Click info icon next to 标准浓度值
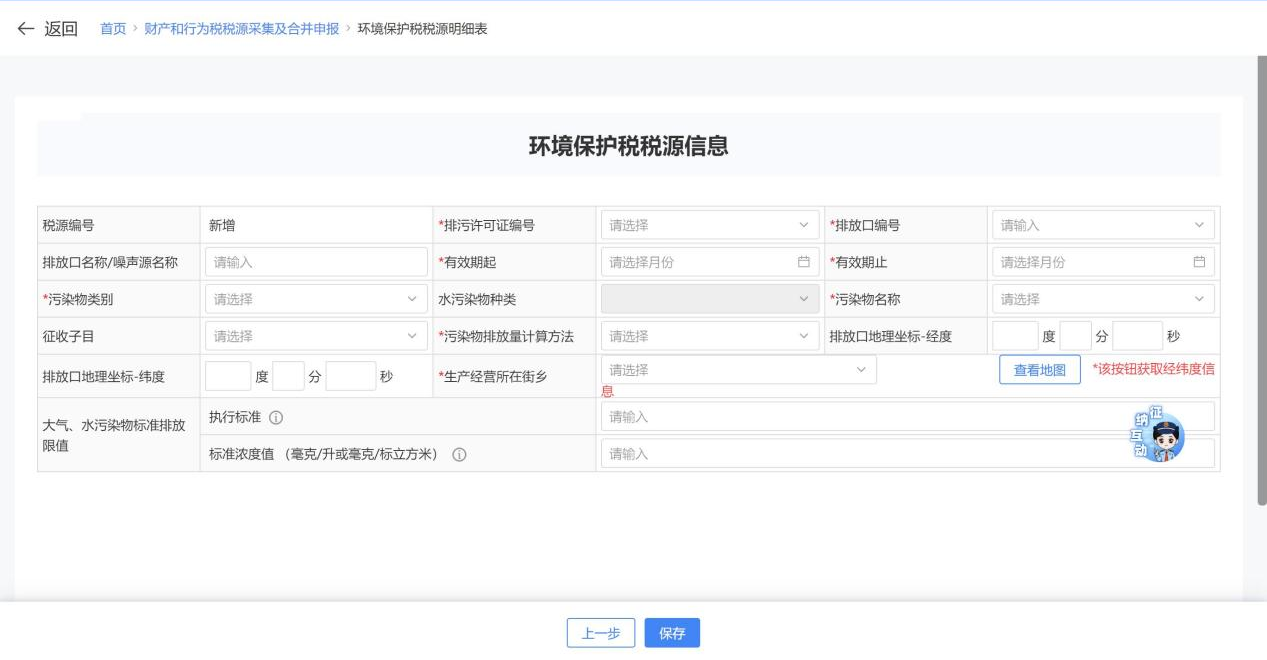Screen dimensions: 1267x660 click(460, 454)
